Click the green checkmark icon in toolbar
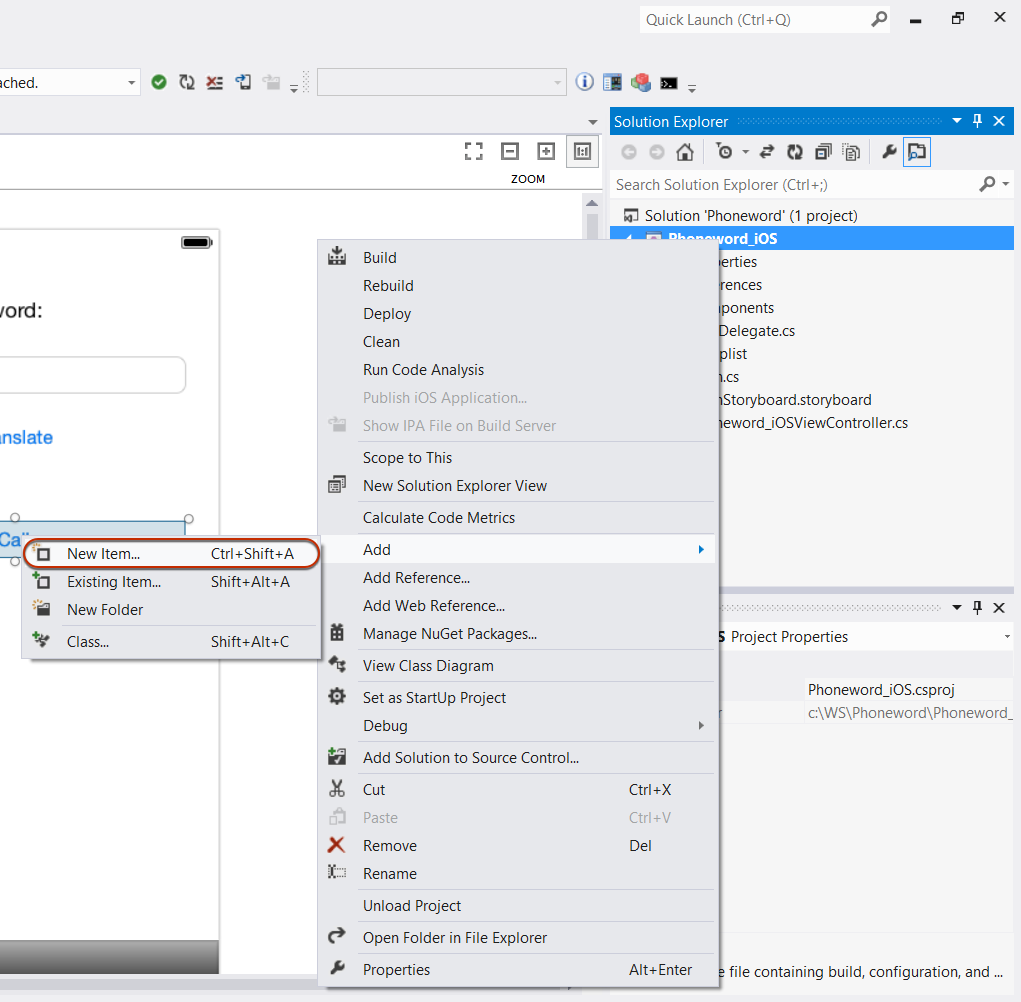This screenshot has height=1002, width=1021. pyautogui.click(x=159, y=83)
